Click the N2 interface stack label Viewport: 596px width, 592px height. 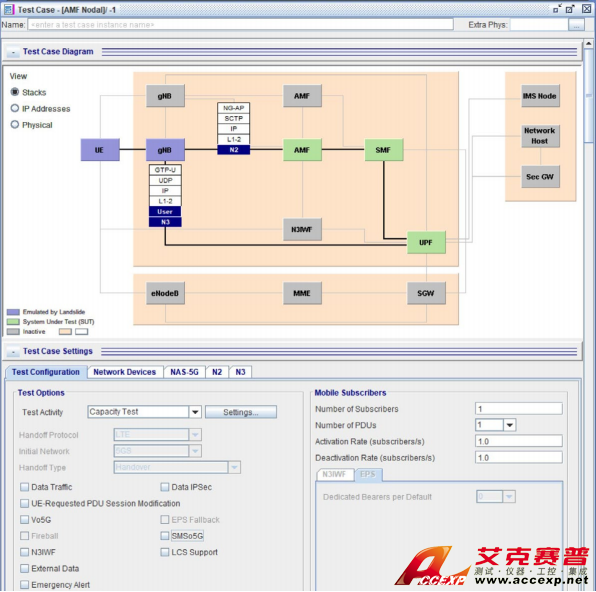click(x=234, y=150)
